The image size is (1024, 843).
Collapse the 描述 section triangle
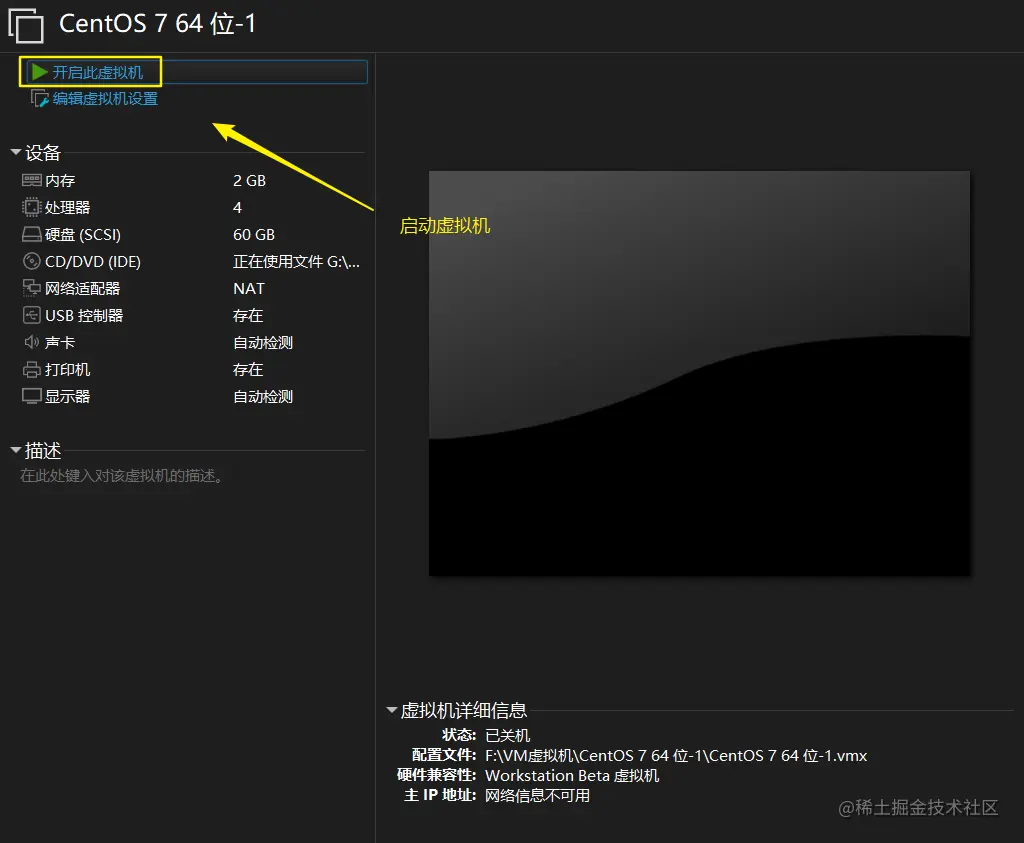point(16,450)
